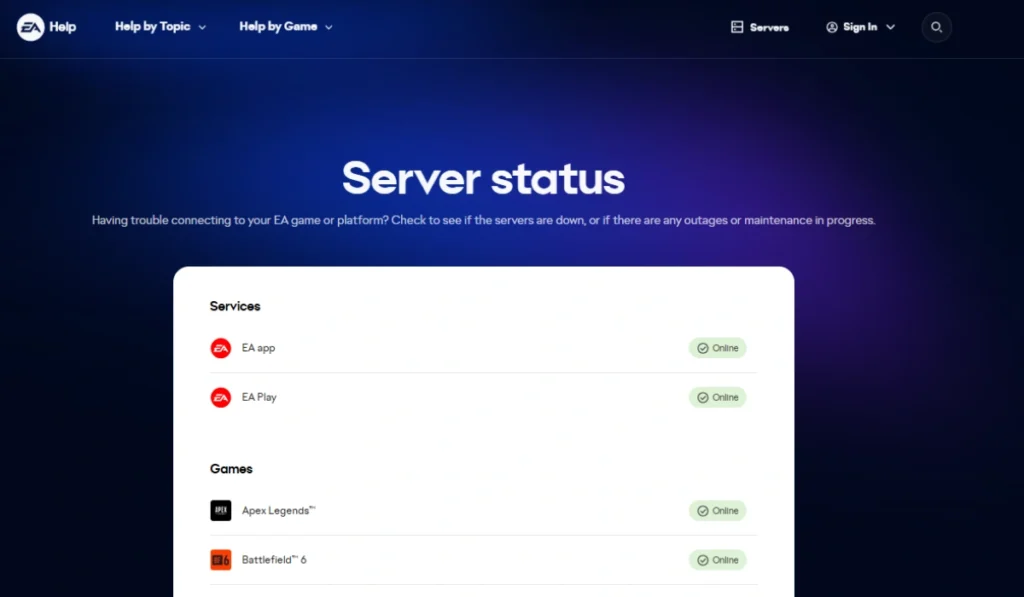Expand the Help by Game dropdown

tap(285, 27)
